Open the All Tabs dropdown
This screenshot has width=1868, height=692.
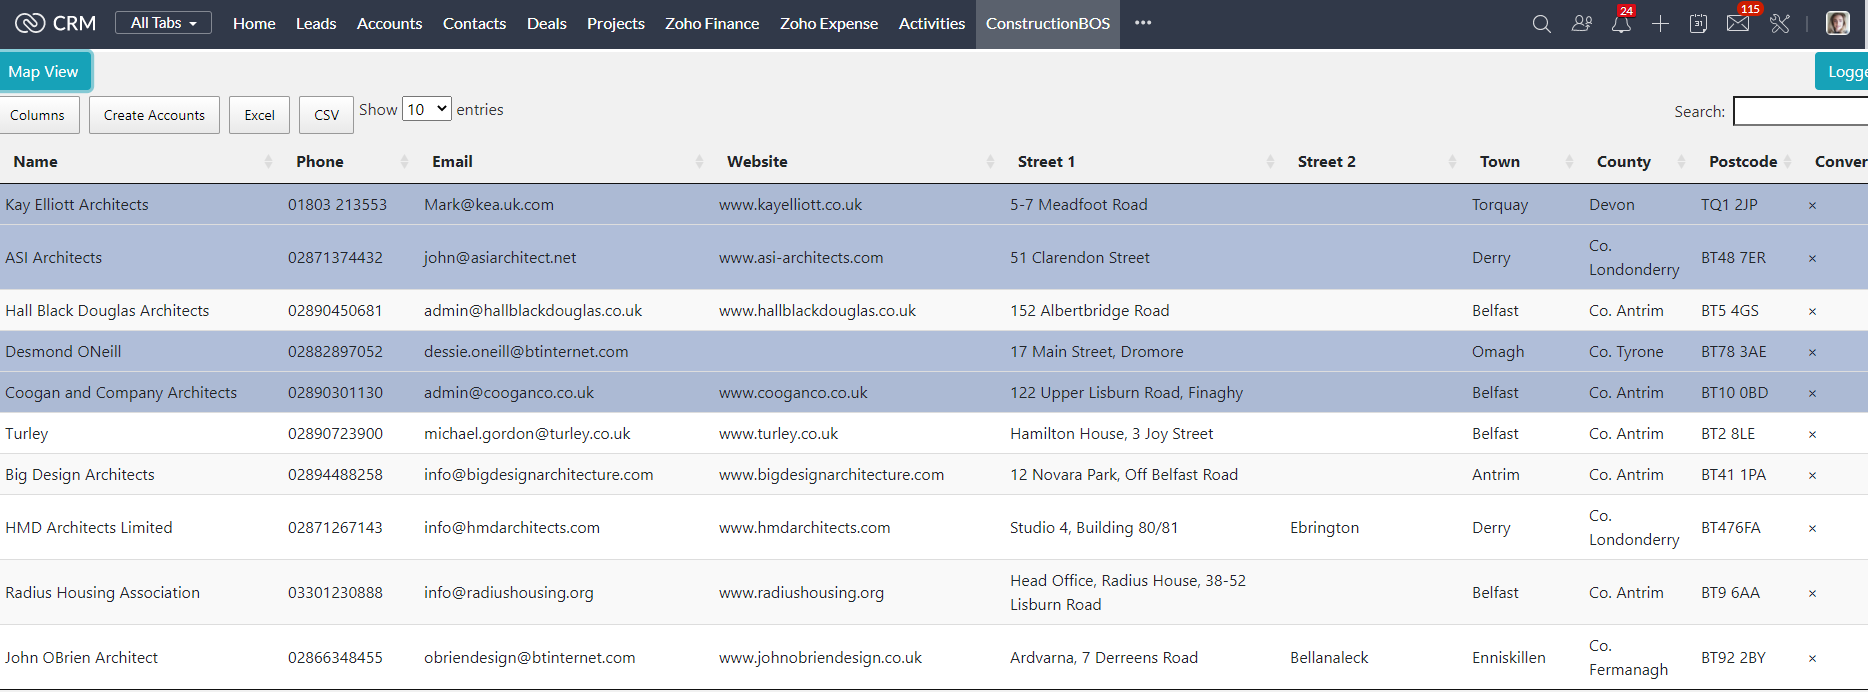point(163,23)
